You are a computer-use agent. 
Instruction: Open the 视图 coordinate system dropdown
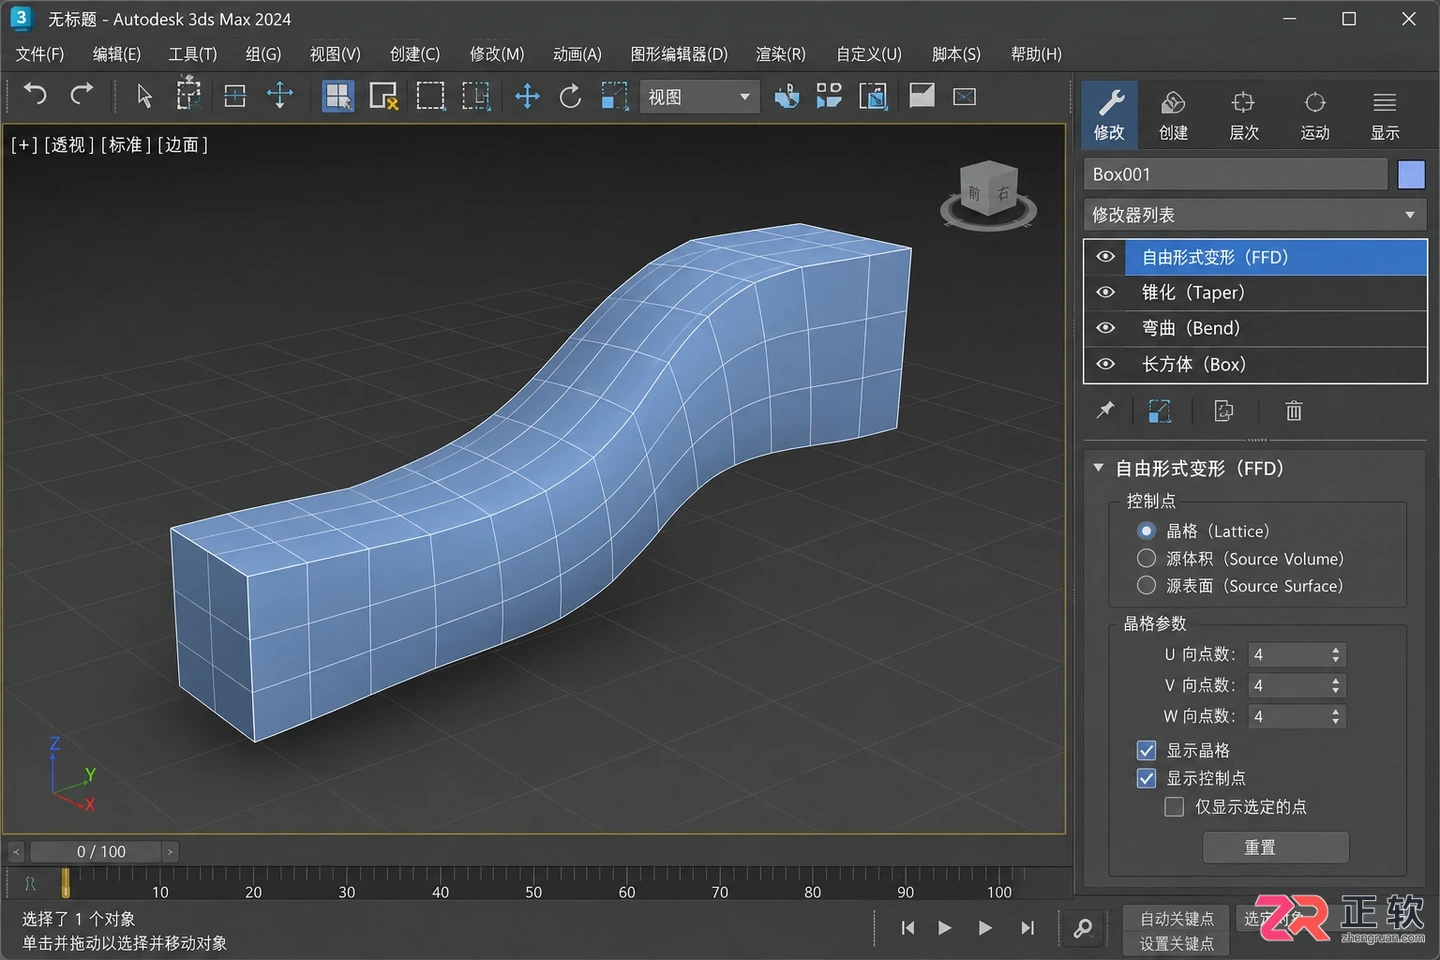coord(699,97)
